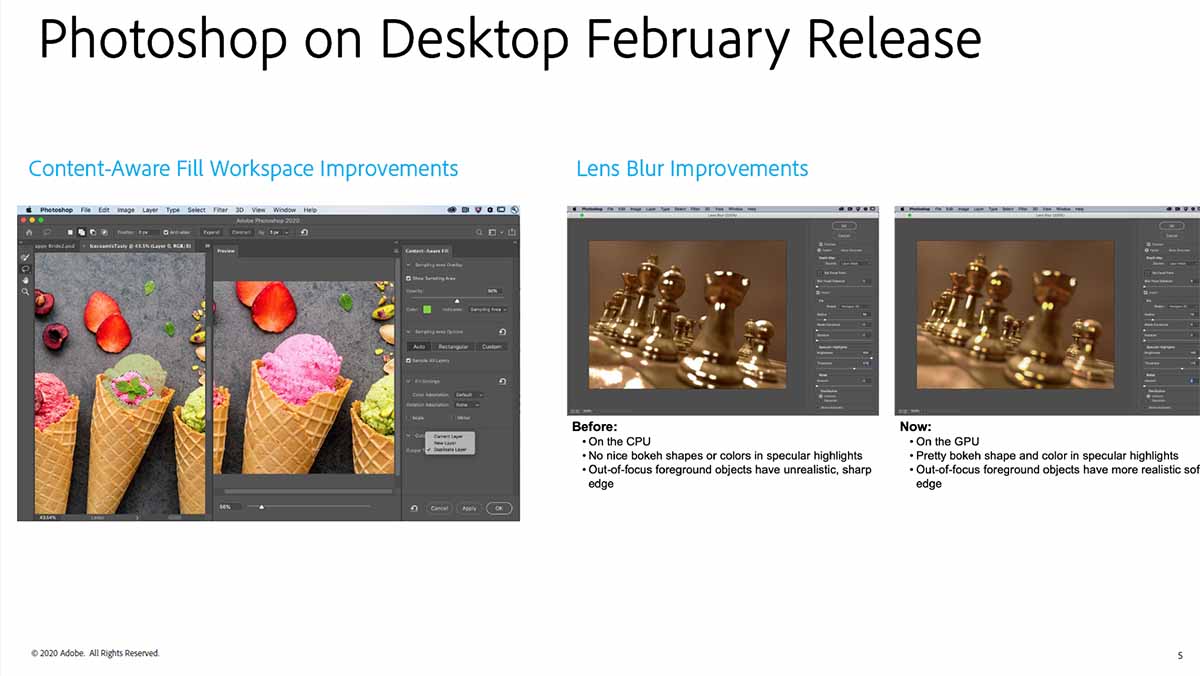Click the Opacity percentage field
The image size is (1200, 676).
pyautogui.click(x=495, y=291)
